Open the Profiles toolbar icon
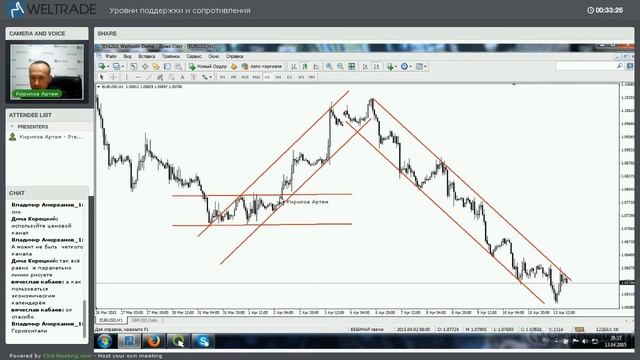Viewport: 640px width, 360px height. click(x=116, y=66)
